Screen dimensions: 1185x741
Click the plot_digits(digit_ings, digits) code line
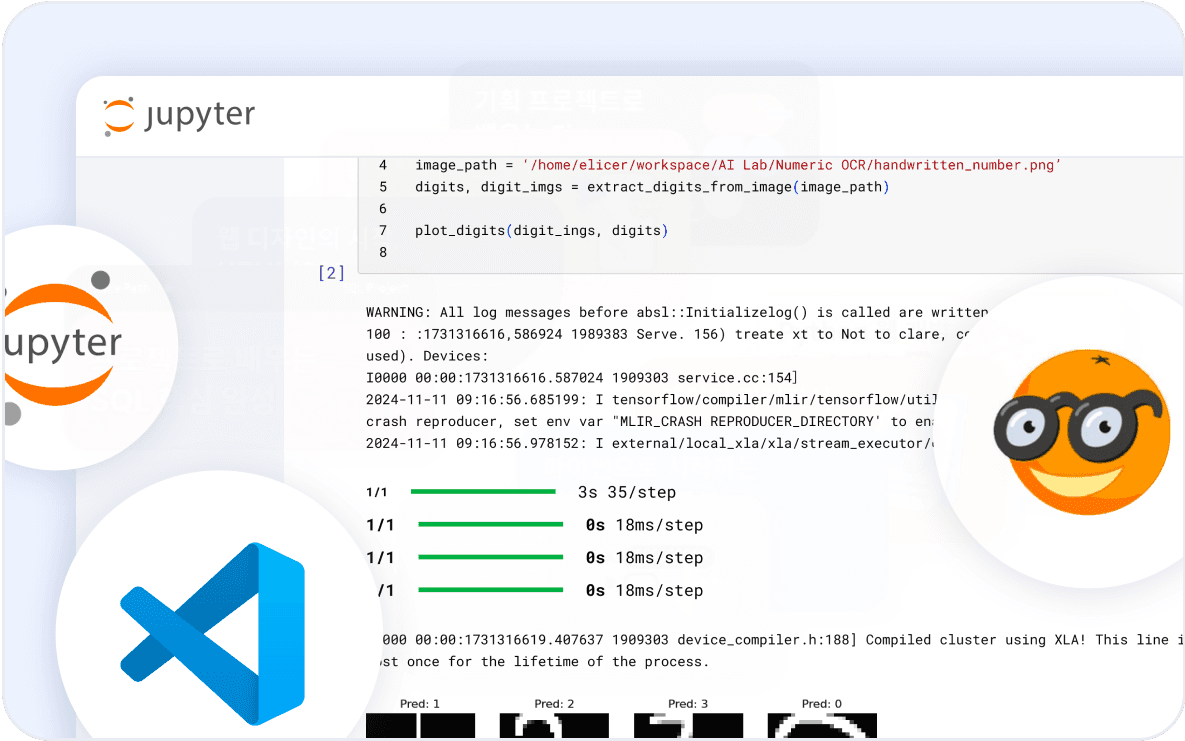tap(541, 231)
